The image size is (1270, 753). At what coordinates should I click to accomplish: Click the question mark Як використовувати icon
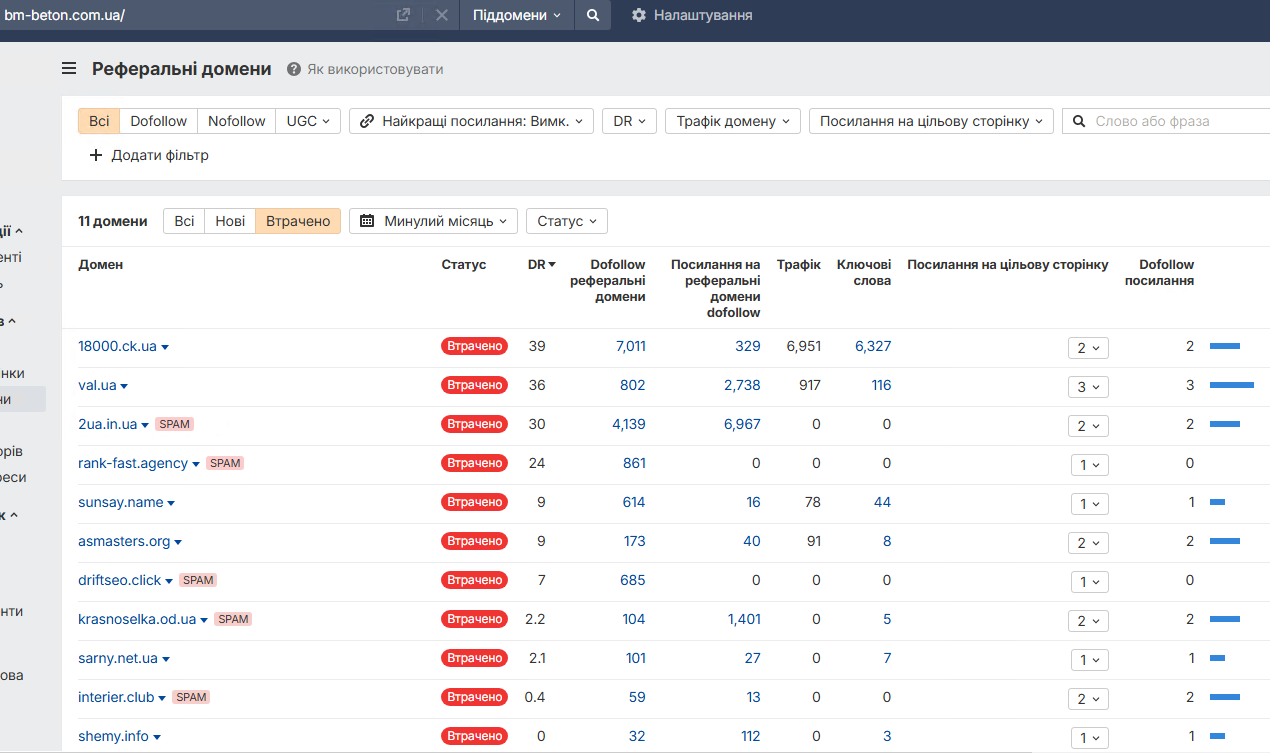pyautogui.click(x=294, y=69)
